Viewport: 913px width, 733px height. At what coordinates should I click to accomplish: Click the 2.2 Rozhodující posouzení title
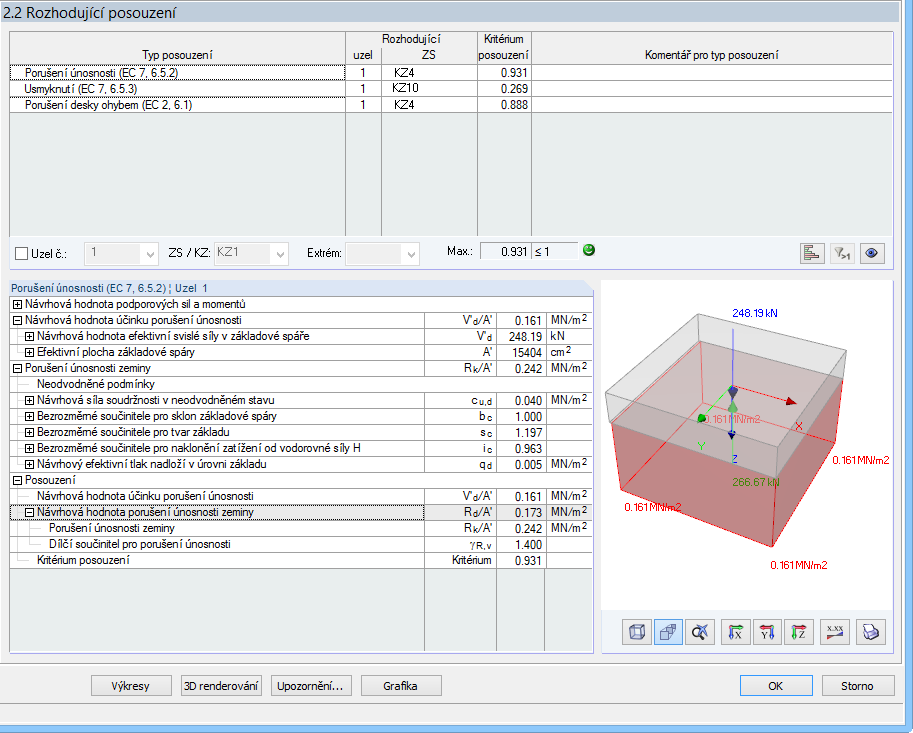(x=90, y=13)
